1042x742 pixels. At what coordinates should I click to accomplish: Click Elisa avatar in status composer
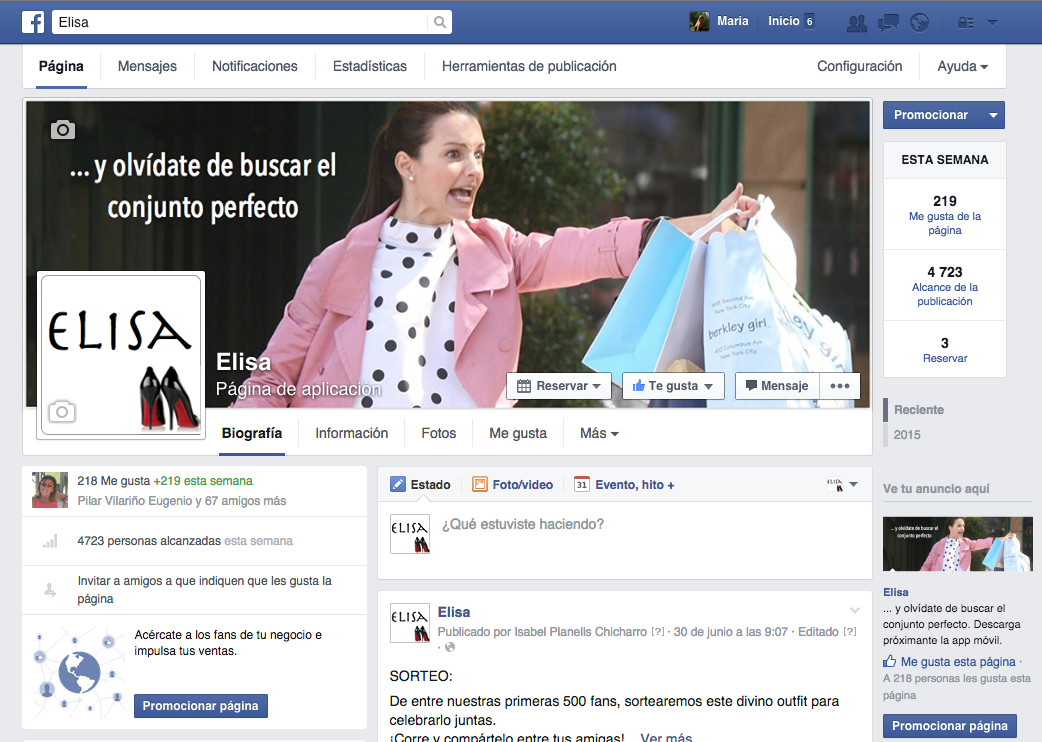click(409, 534)
